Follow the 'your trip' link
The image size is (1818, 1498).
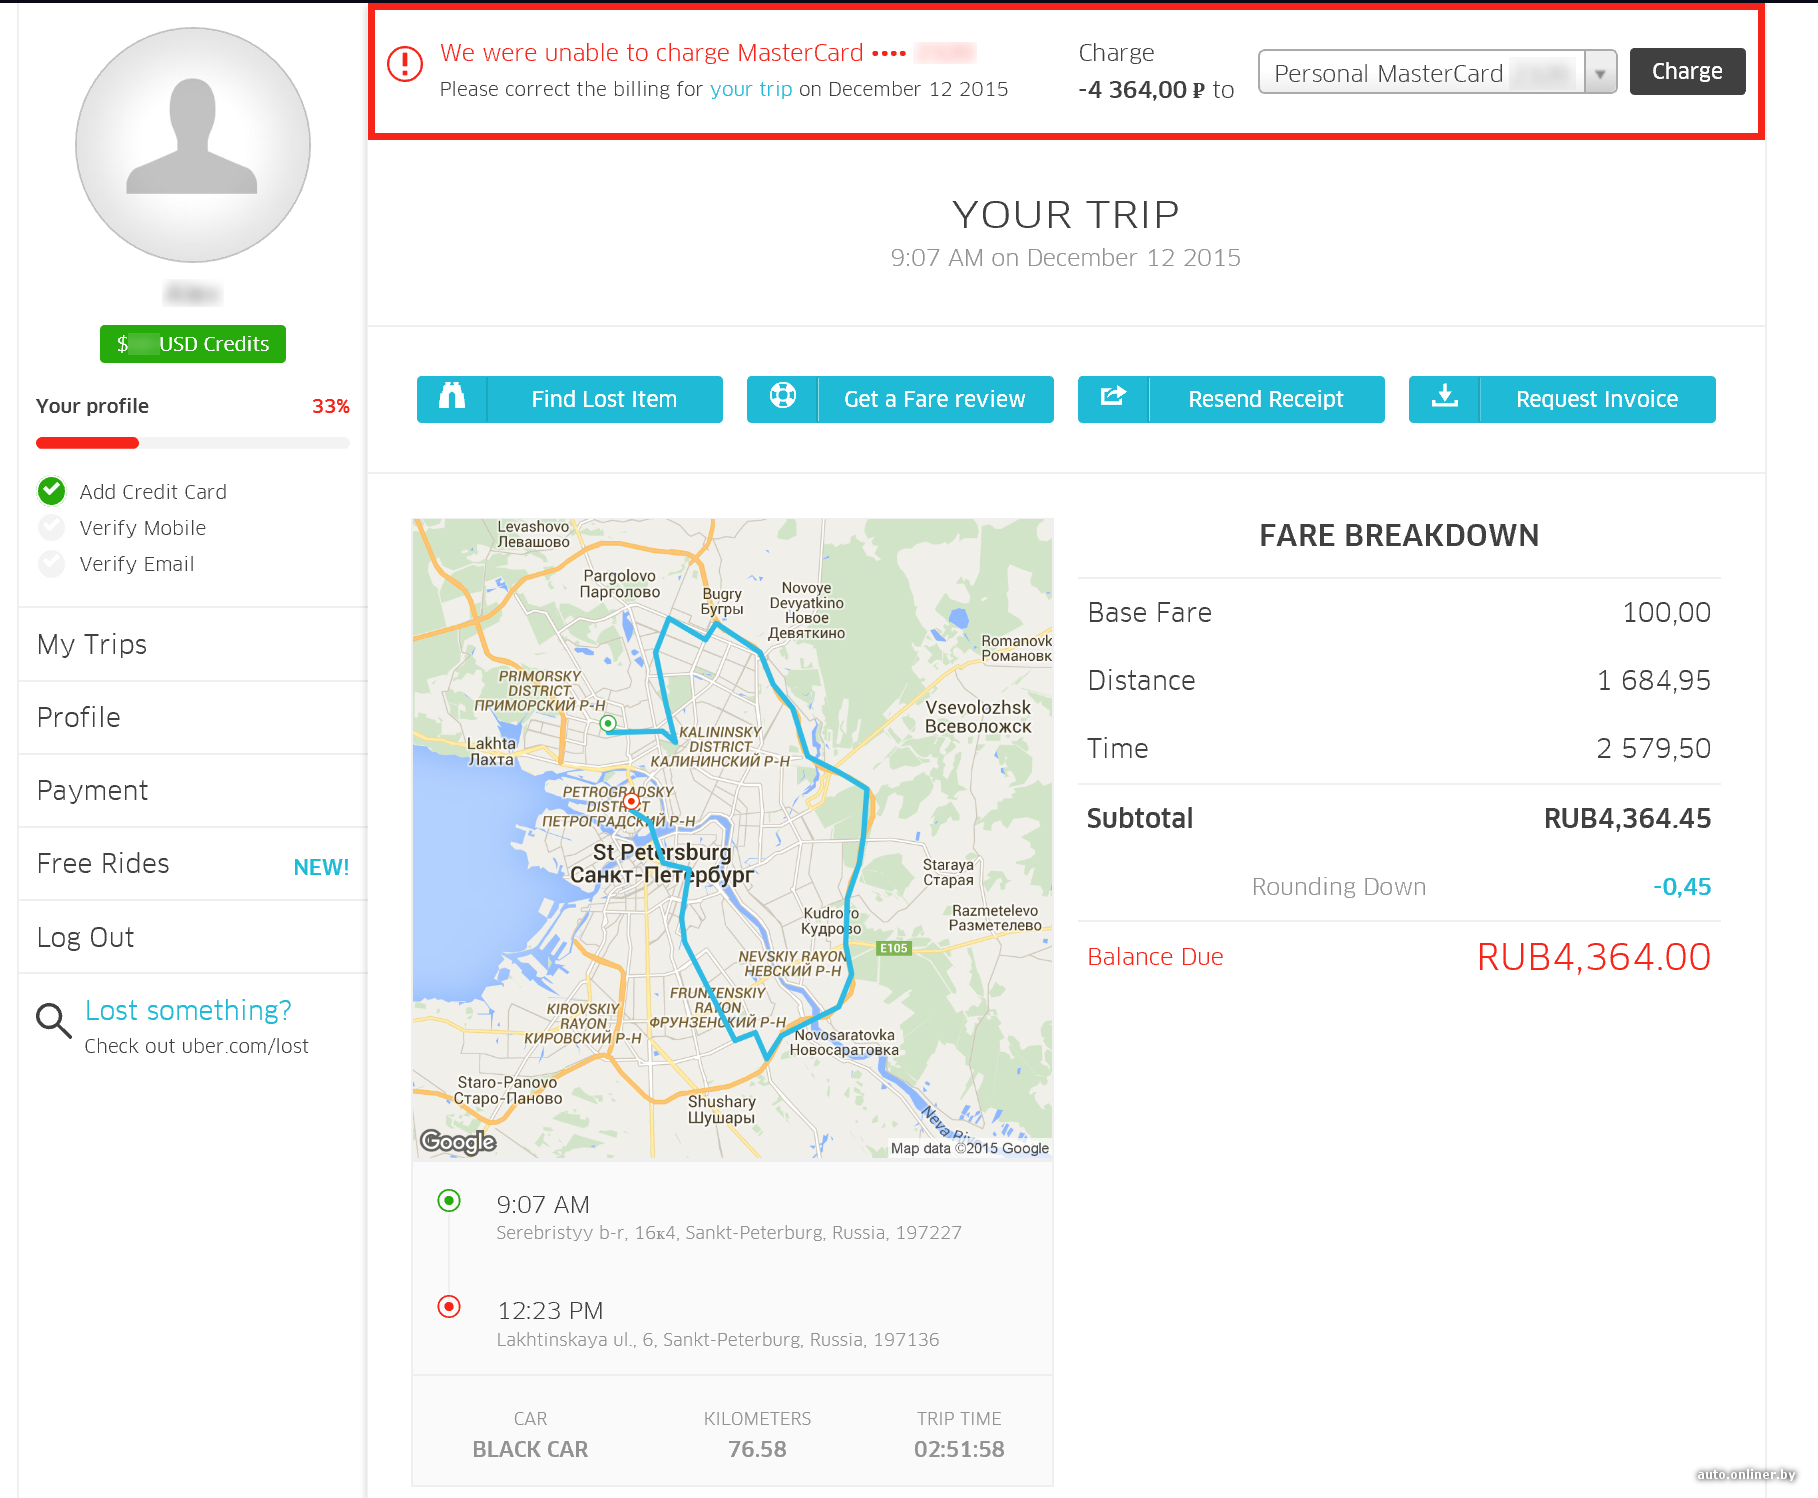(751, 89)
